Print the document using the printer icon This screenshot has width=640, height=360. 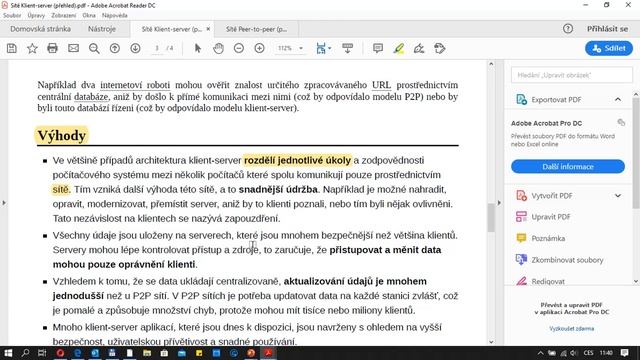52,48
